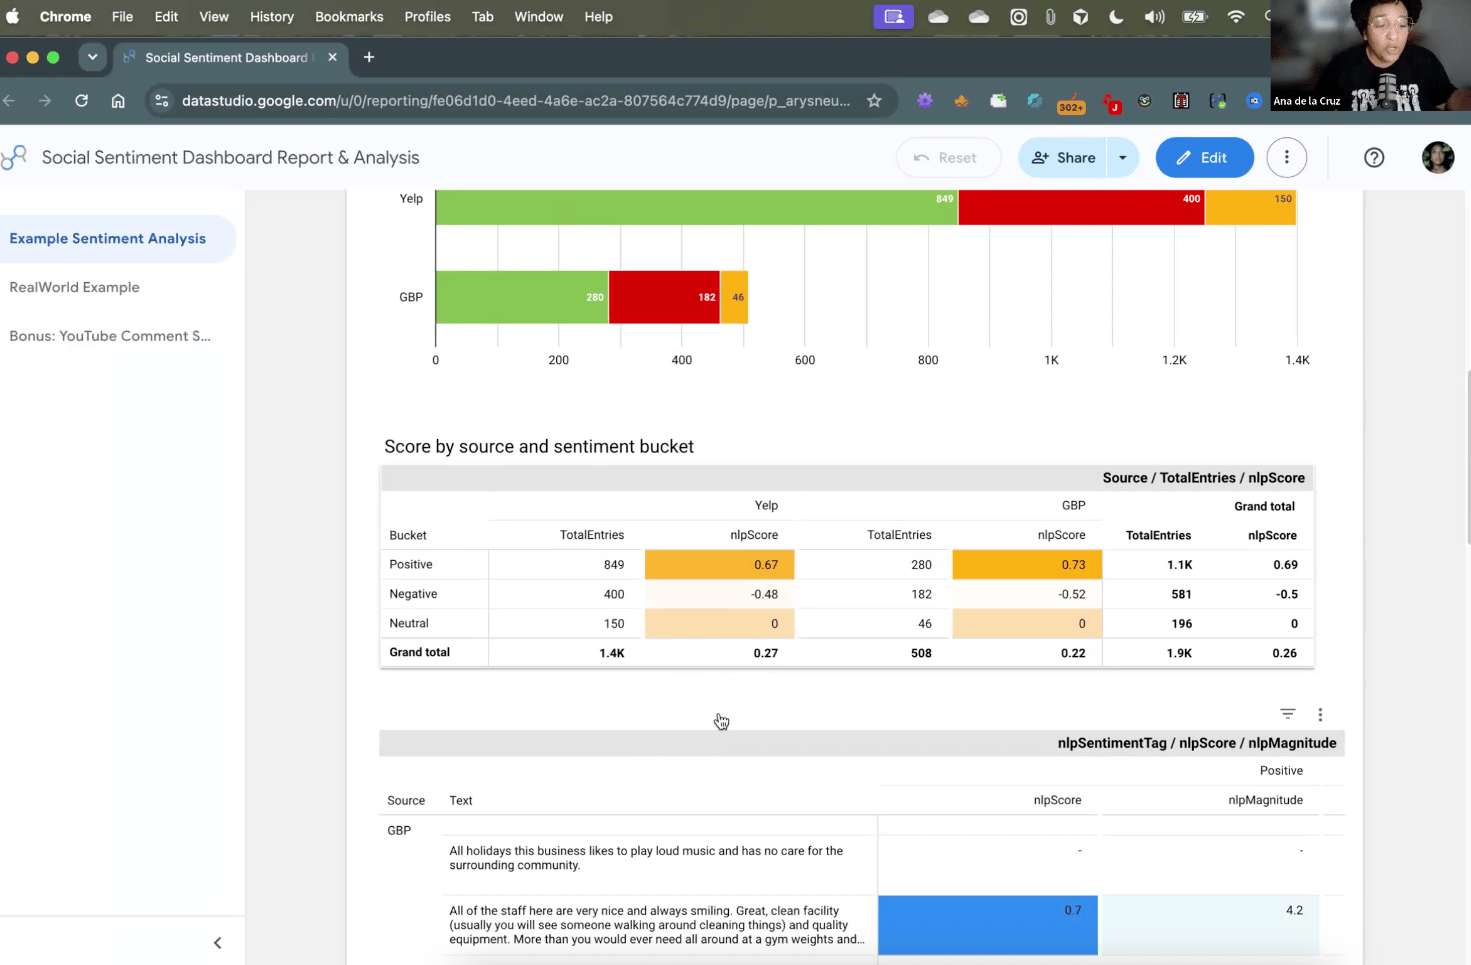
Task: Open the Bonus: YouTube Comment page
Action: [x=110, y=336]
